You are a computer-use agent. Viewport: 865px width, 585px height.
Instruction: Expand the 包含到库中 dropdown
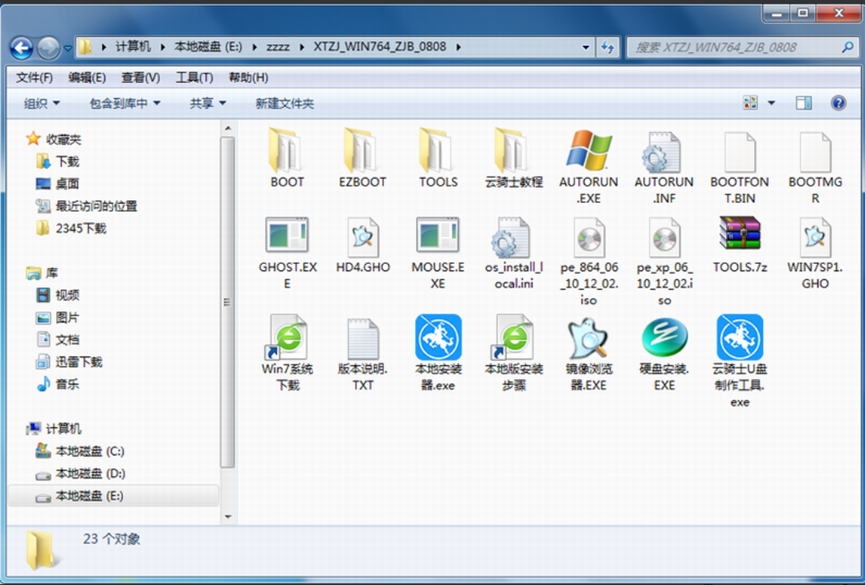click(125, 103)
